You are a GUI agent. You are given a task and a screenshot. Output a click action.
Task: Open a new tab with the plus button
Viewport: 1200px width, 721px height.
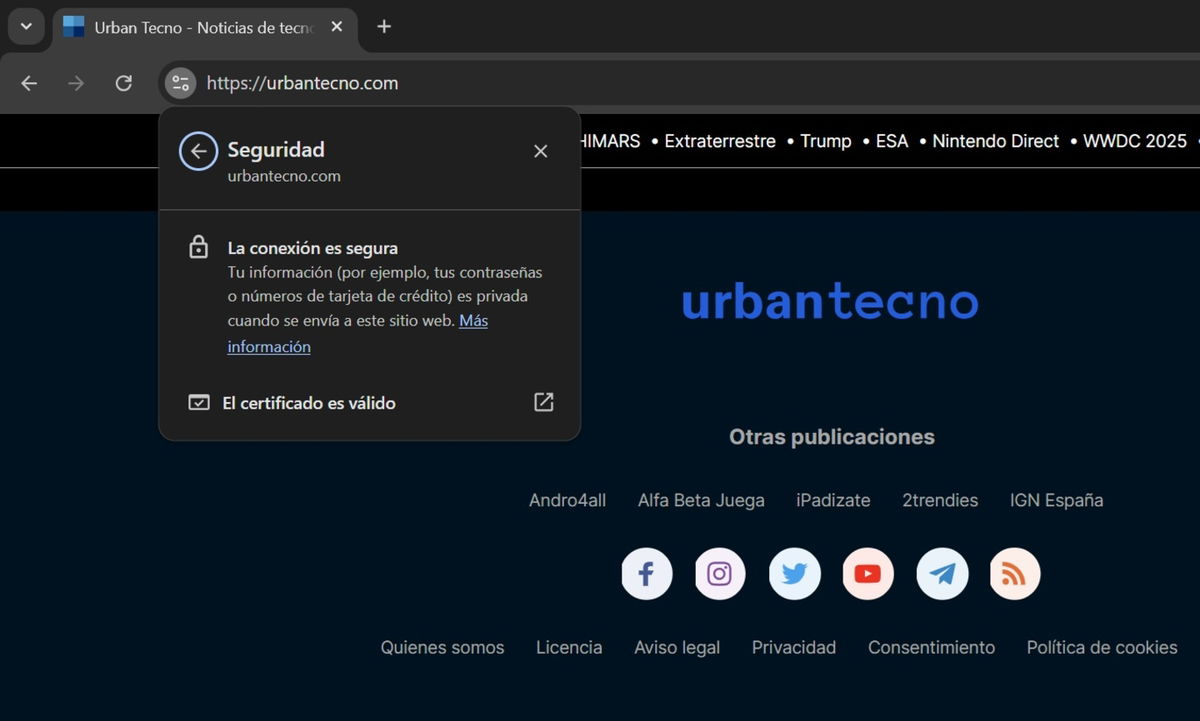(384, 27)
